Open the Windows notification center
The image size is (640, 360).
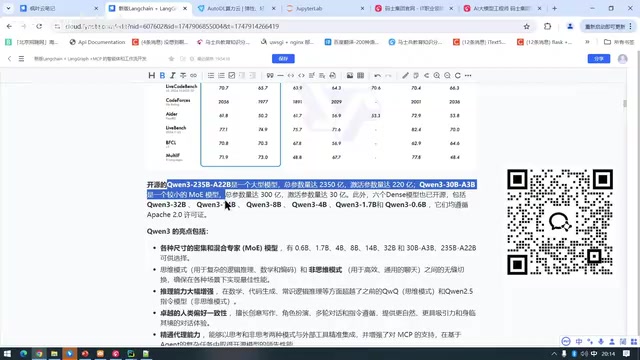click(x=627, y=353)
